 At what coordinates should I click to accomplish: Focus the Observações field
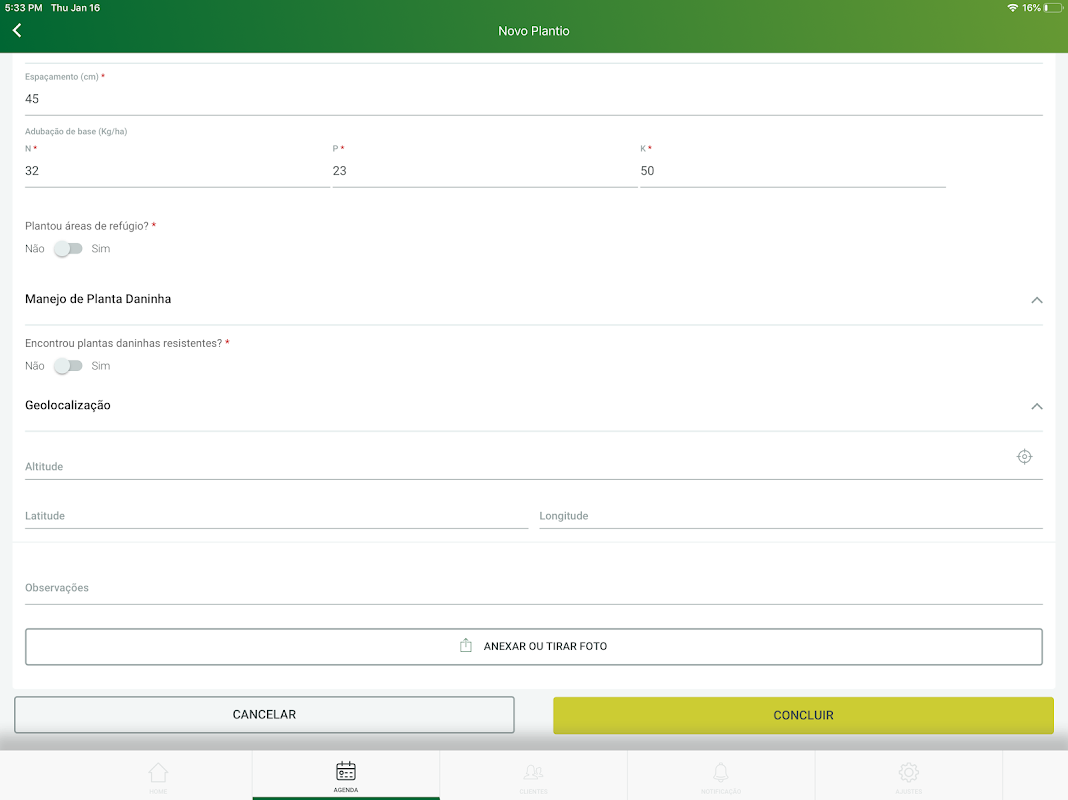(533, 588)
